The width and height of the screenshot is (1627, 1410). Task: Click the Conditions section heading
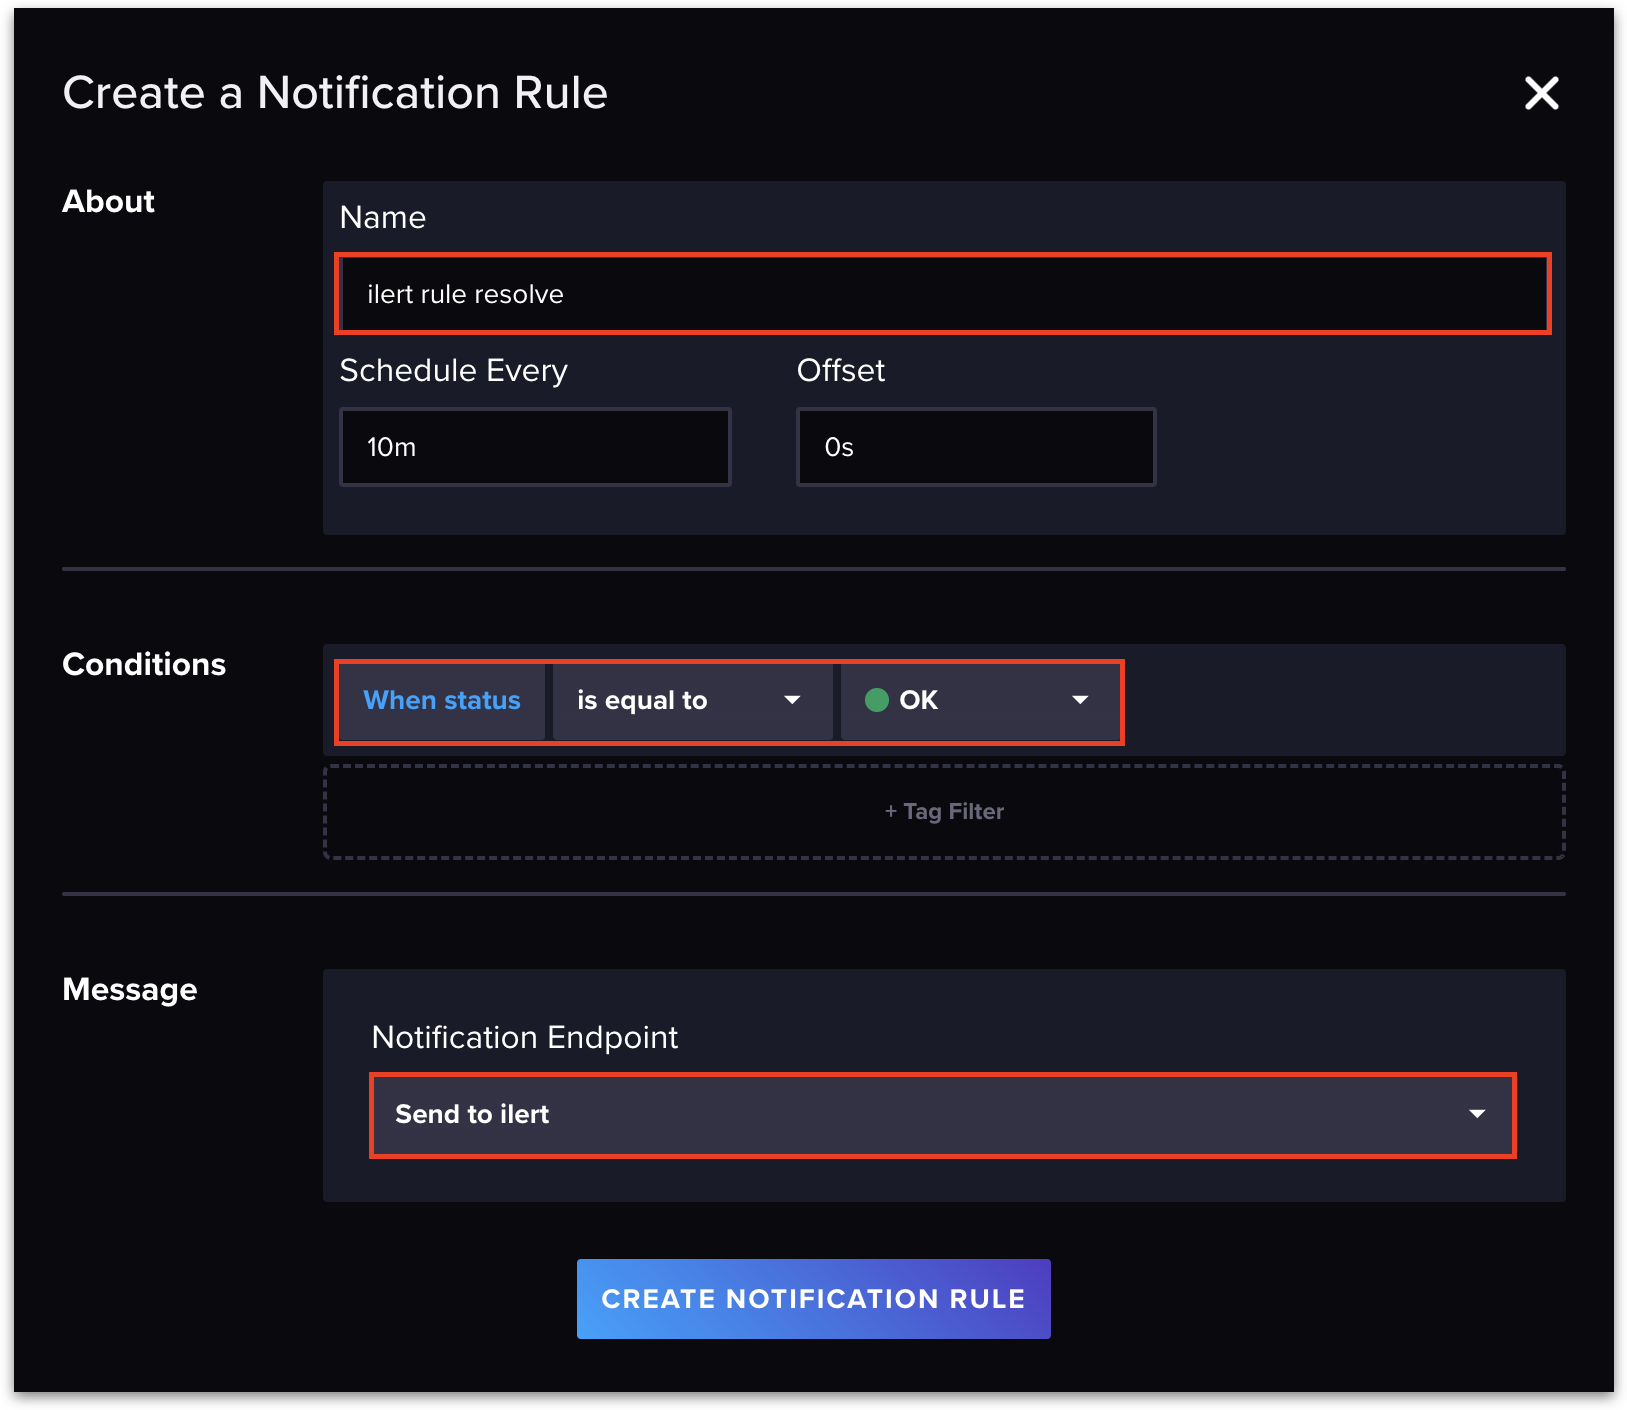point(144,664)
